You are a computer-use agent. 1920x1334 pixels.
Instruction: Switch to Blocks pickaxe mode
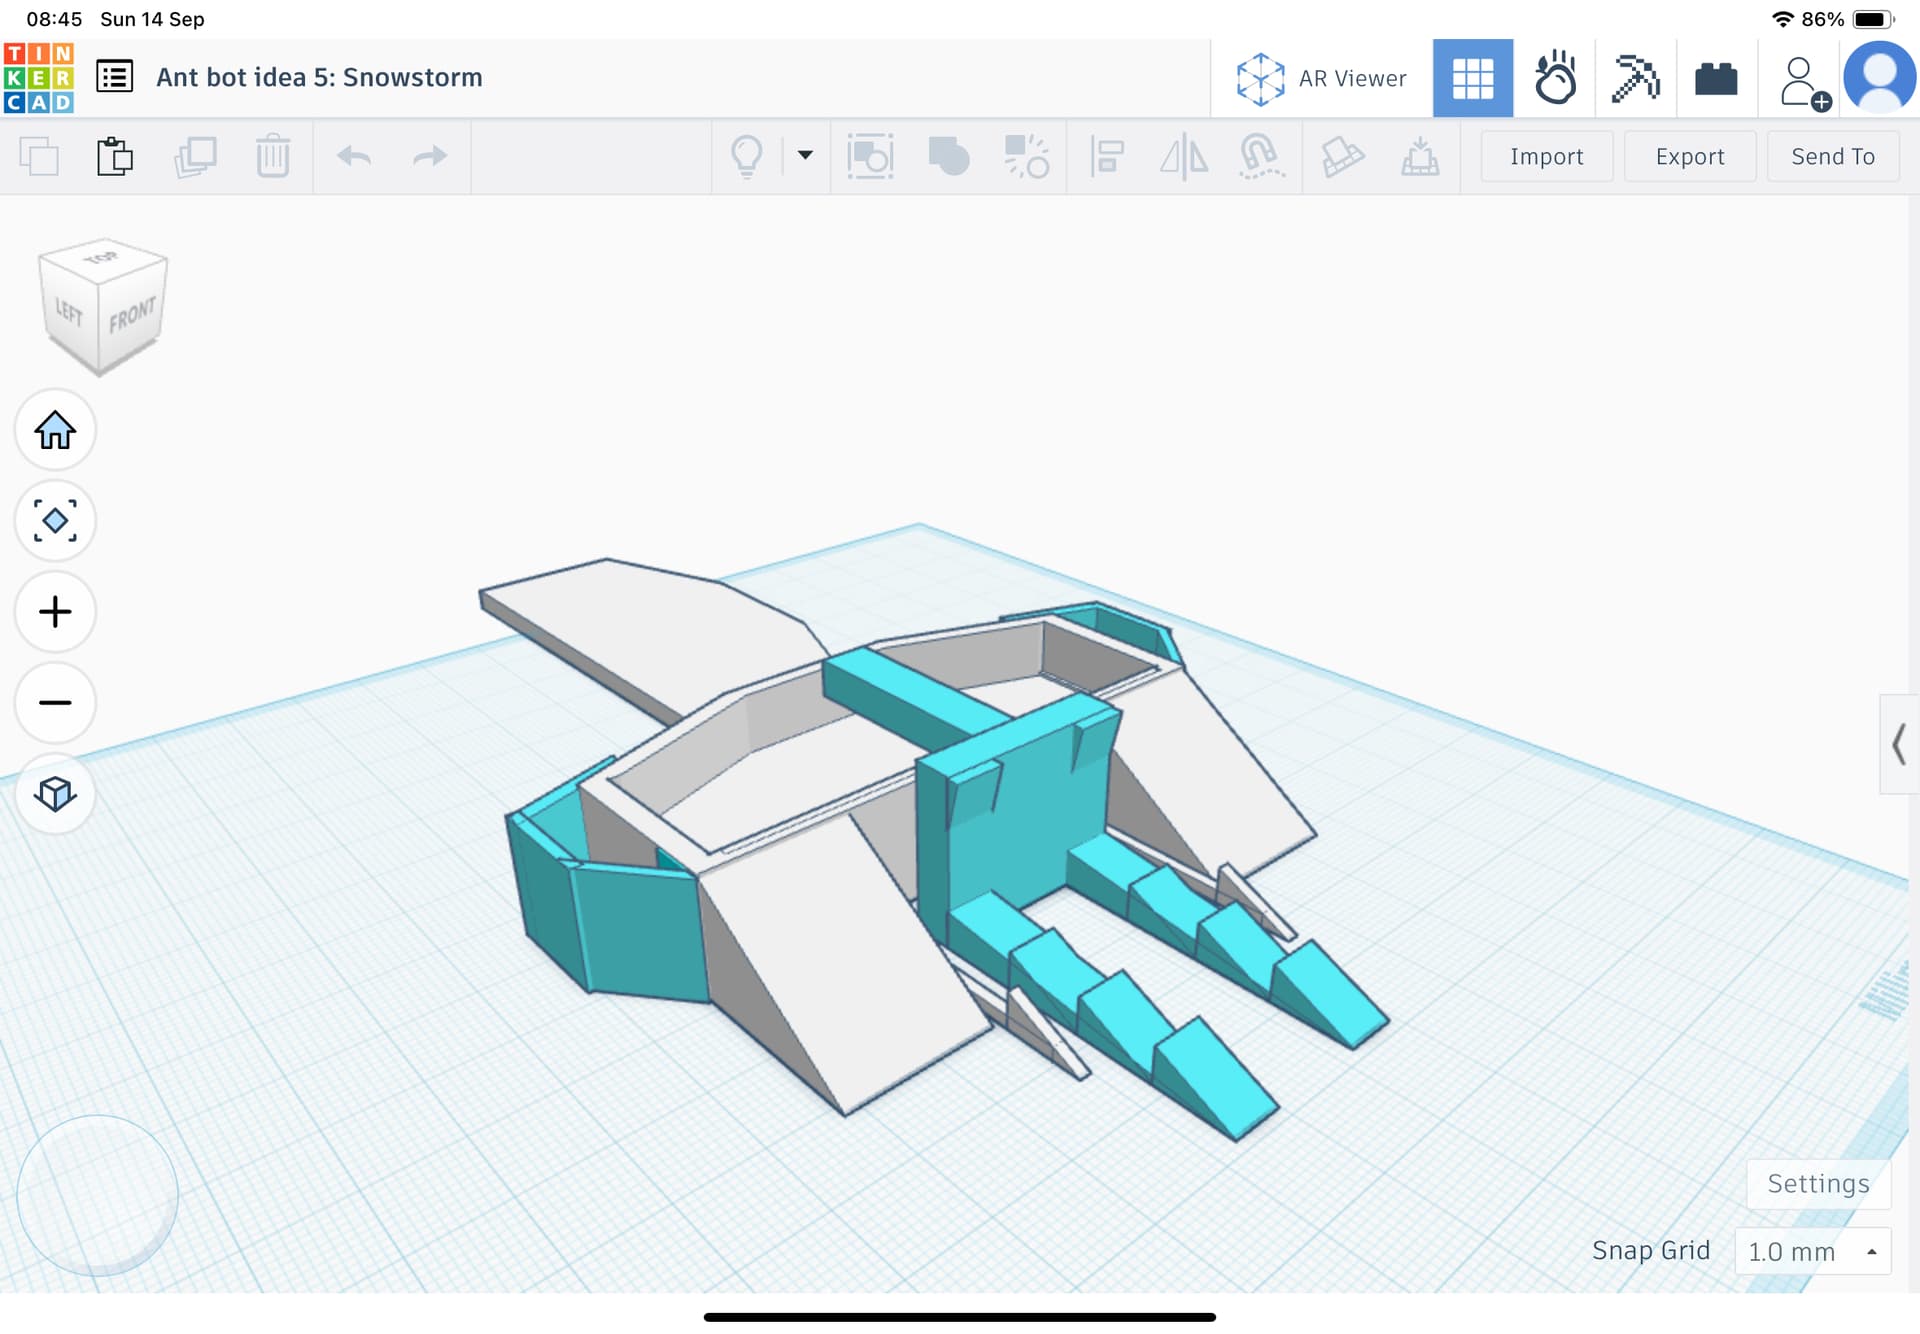[1635, 78]
